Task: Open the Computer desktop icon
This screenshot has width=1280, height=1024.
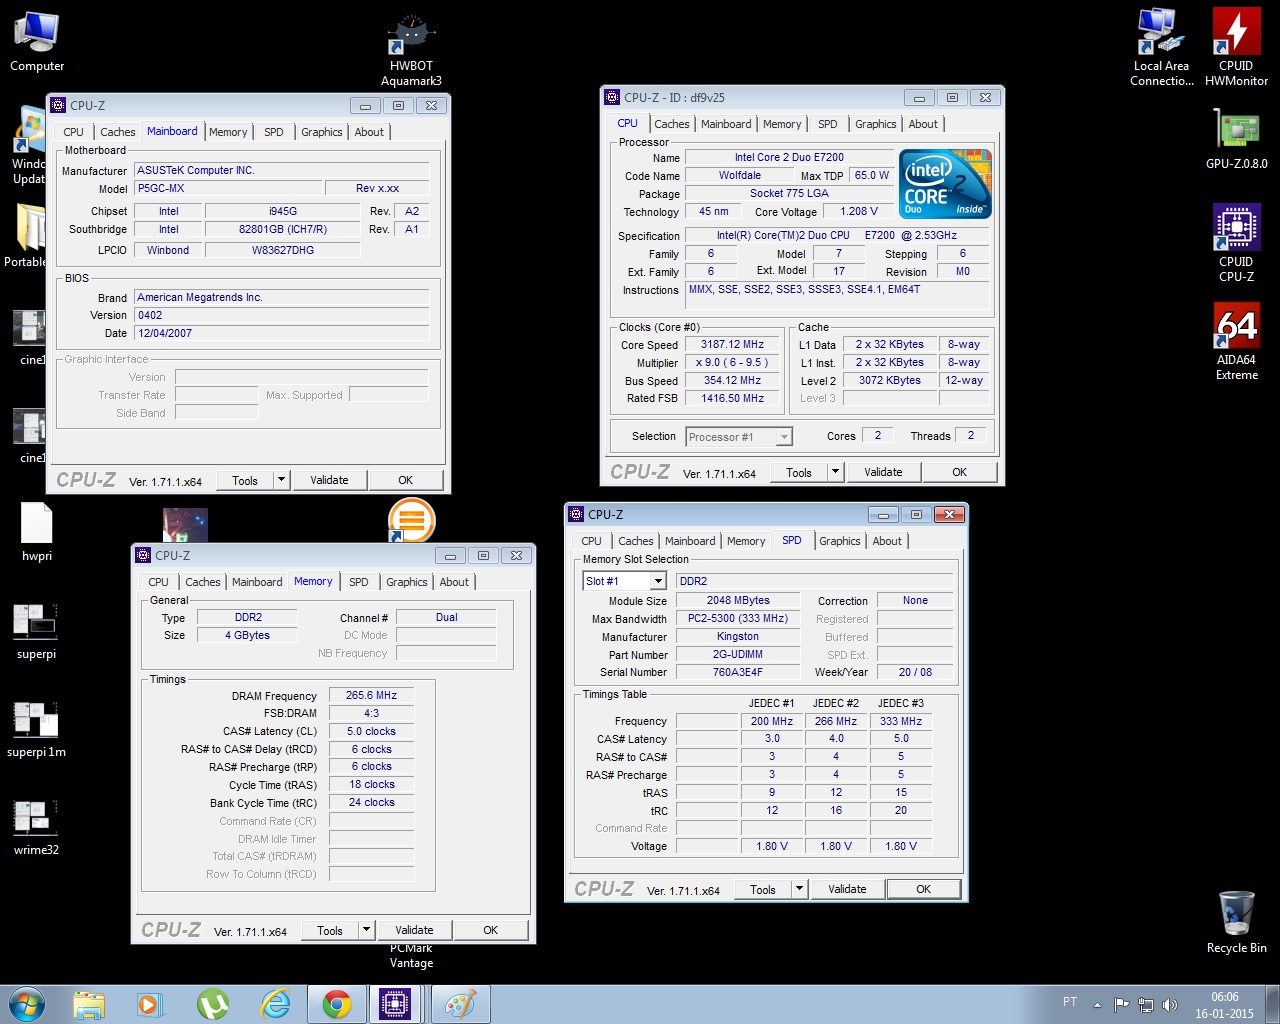Action: [37, 42]
